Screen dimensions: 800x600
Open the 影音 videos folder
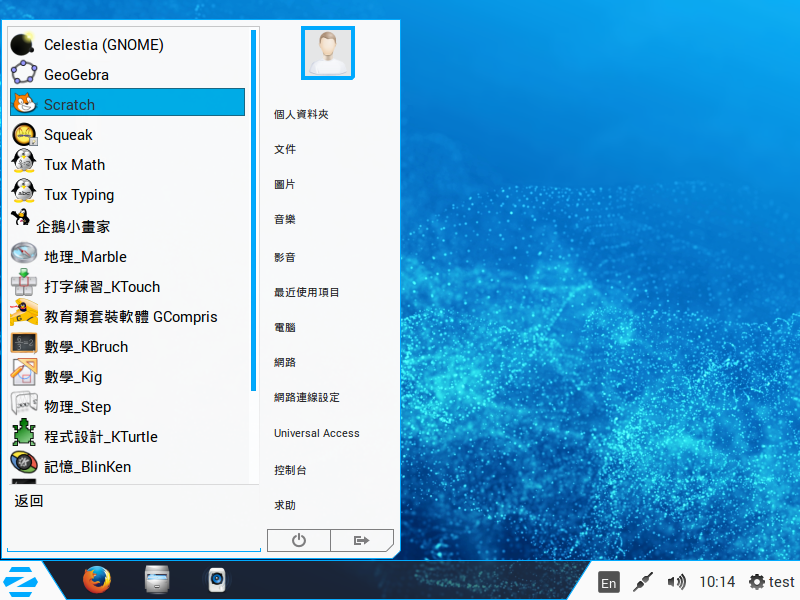pyautogui.click(x=285, y=257)
